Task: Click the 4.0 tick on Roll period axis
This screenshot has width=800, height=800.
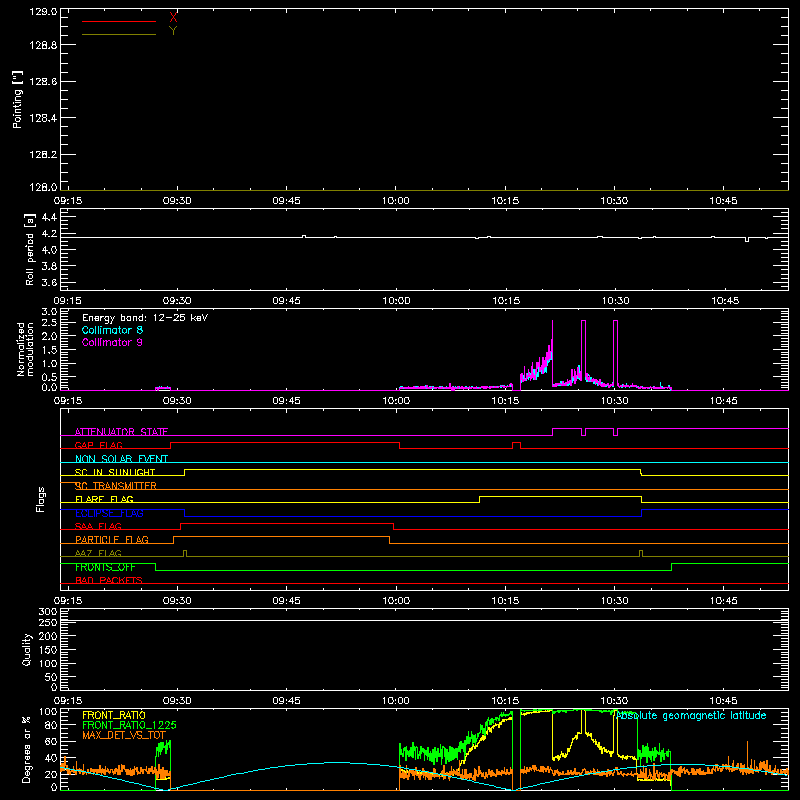Action: coord(49,250)
